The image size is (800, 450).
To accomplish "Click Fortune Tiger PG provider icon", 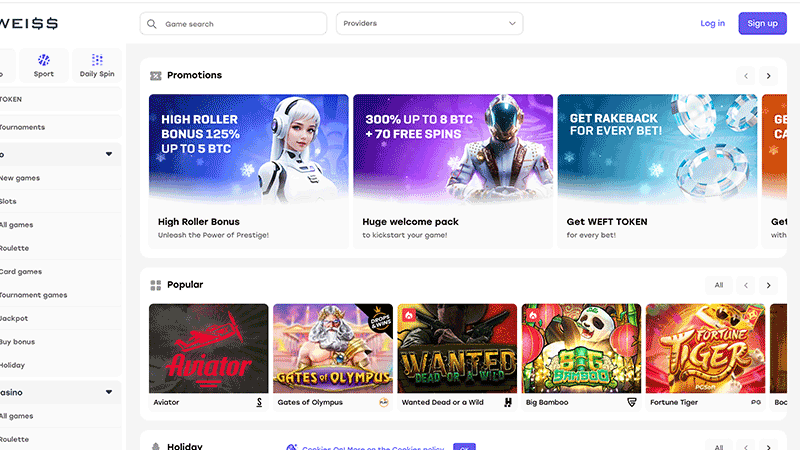I will click(756, 403).
